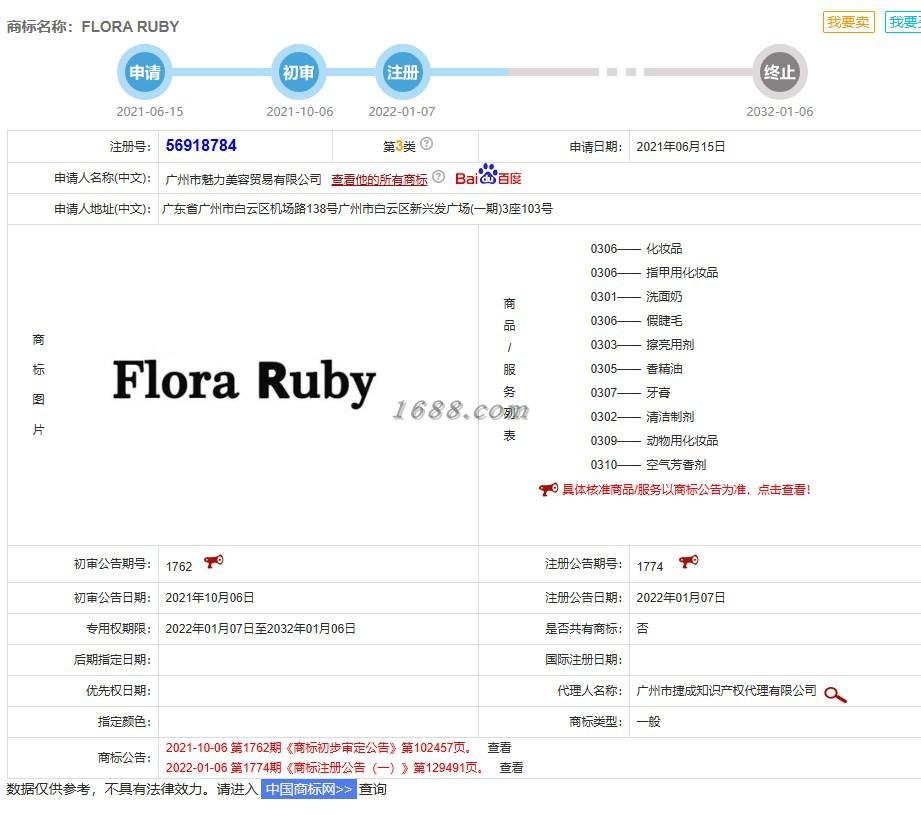Click agent name 广州市捷成知识产权代理有限公司
This screenshot has height=815, width=921.
727,691
